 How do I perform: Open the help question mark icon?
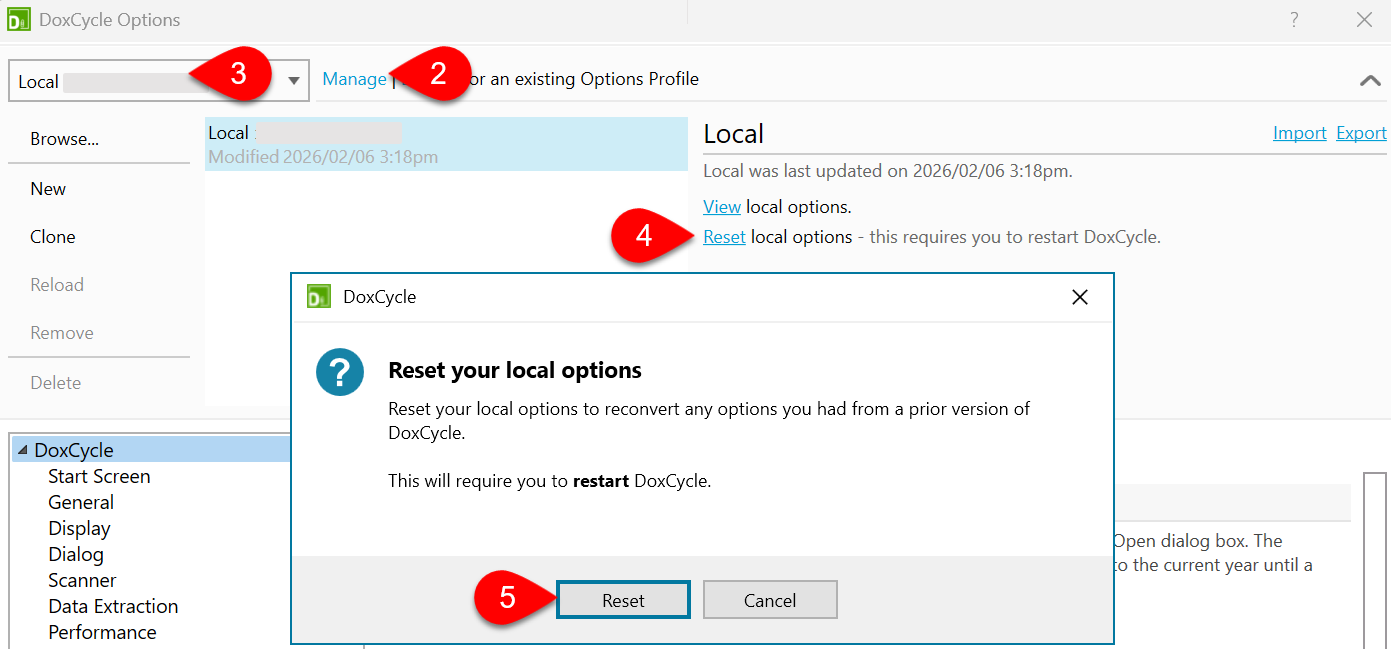pos(1293,19)
